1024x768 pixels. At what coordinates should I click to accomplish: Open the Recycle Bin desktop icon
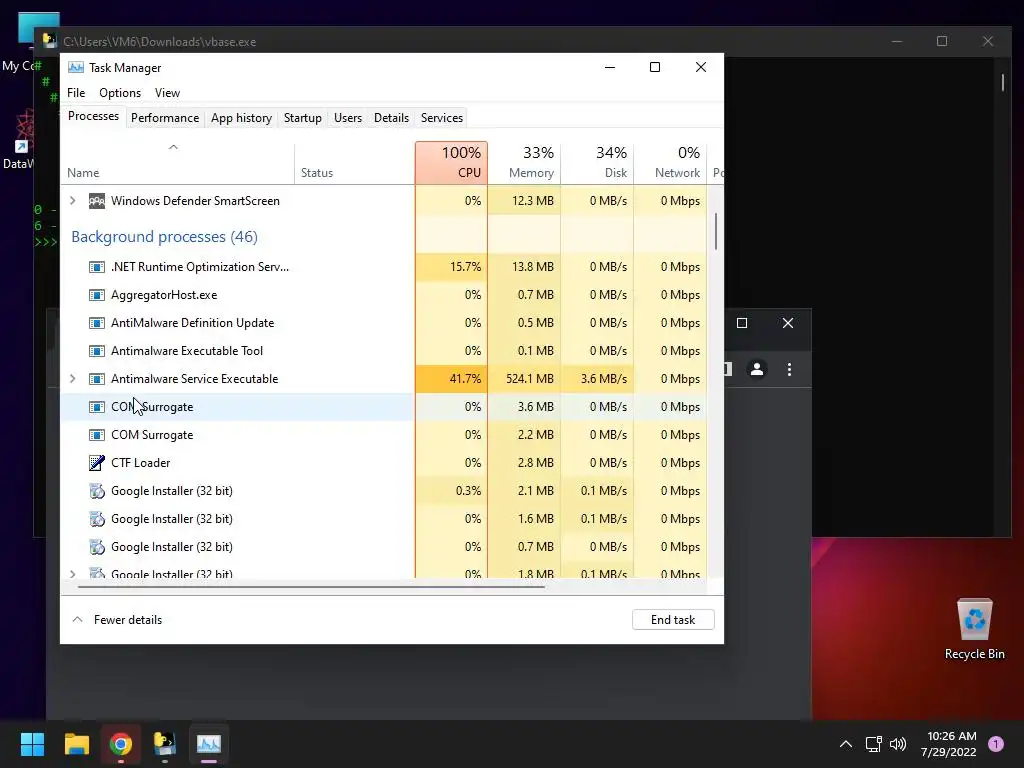coord(974,630)
